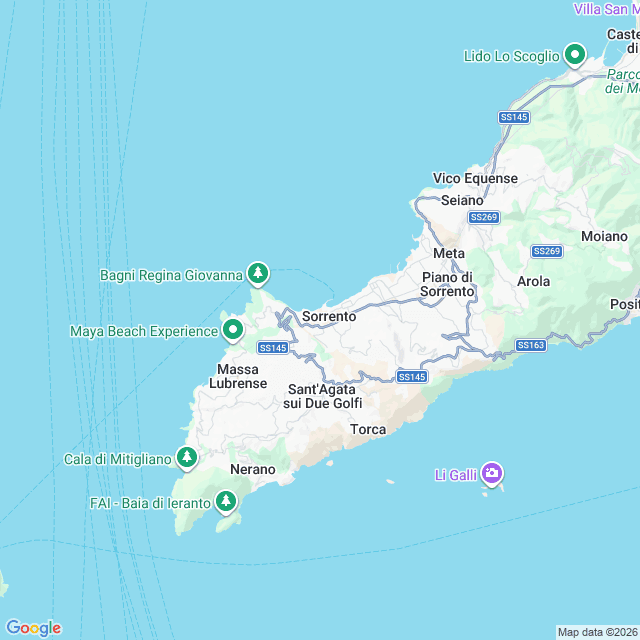Screen dimensions: 640x640
Task: Click the Torca place label
Action: [x=368, y=429]
